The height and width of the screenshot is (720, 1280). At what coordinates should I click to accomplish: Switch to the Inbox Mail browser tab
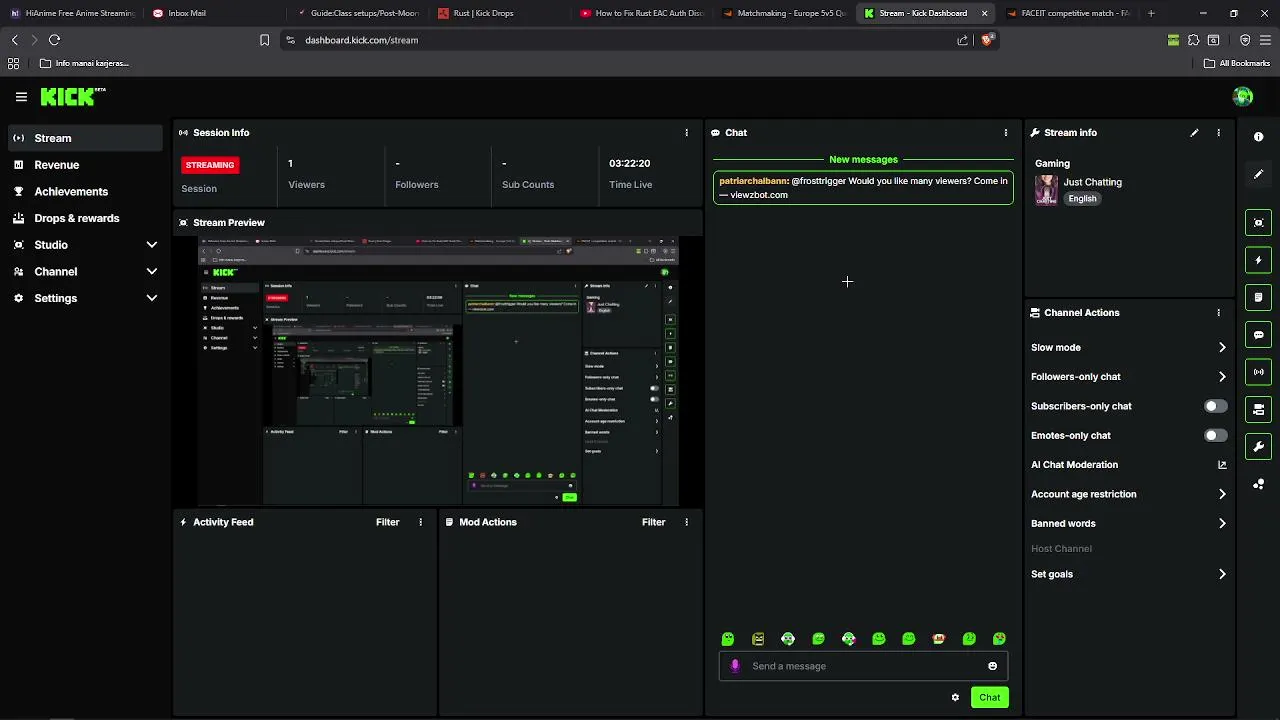pyautogui.click(x=216, y=13)
